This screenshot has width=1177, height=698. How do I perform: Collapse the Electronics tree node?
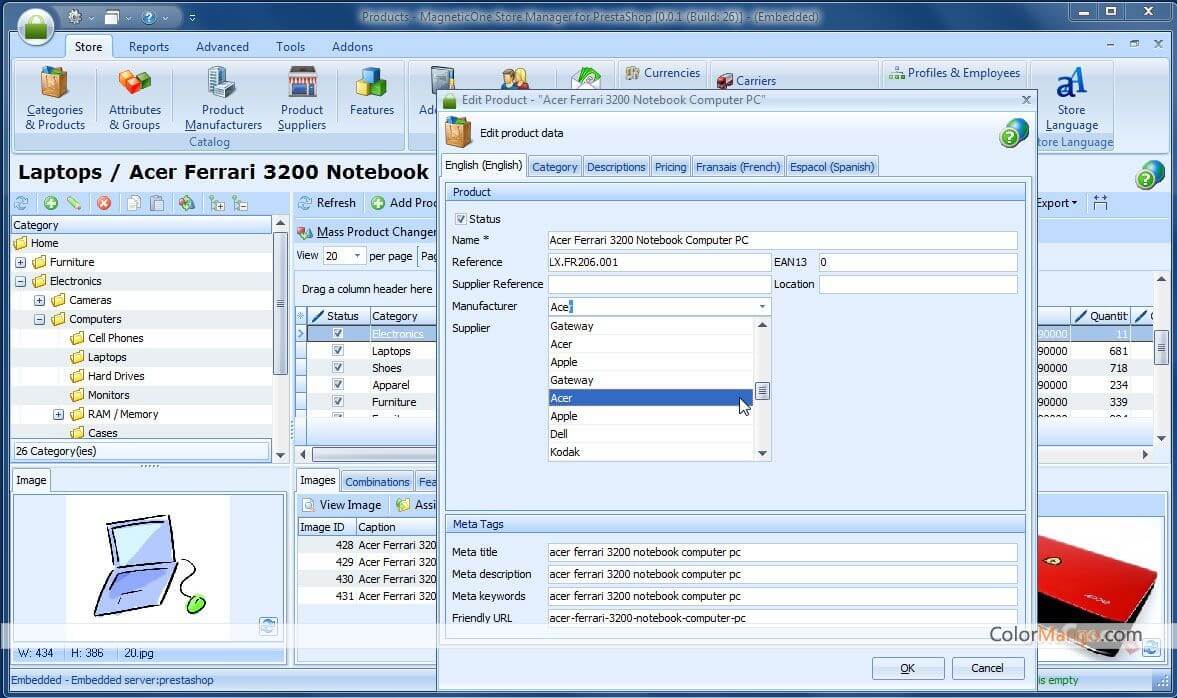[x=20, y=281]
